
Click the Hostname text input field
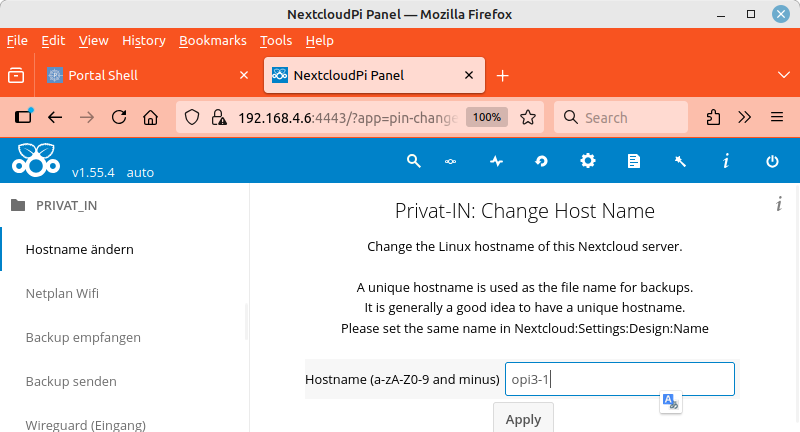(619, 379)
